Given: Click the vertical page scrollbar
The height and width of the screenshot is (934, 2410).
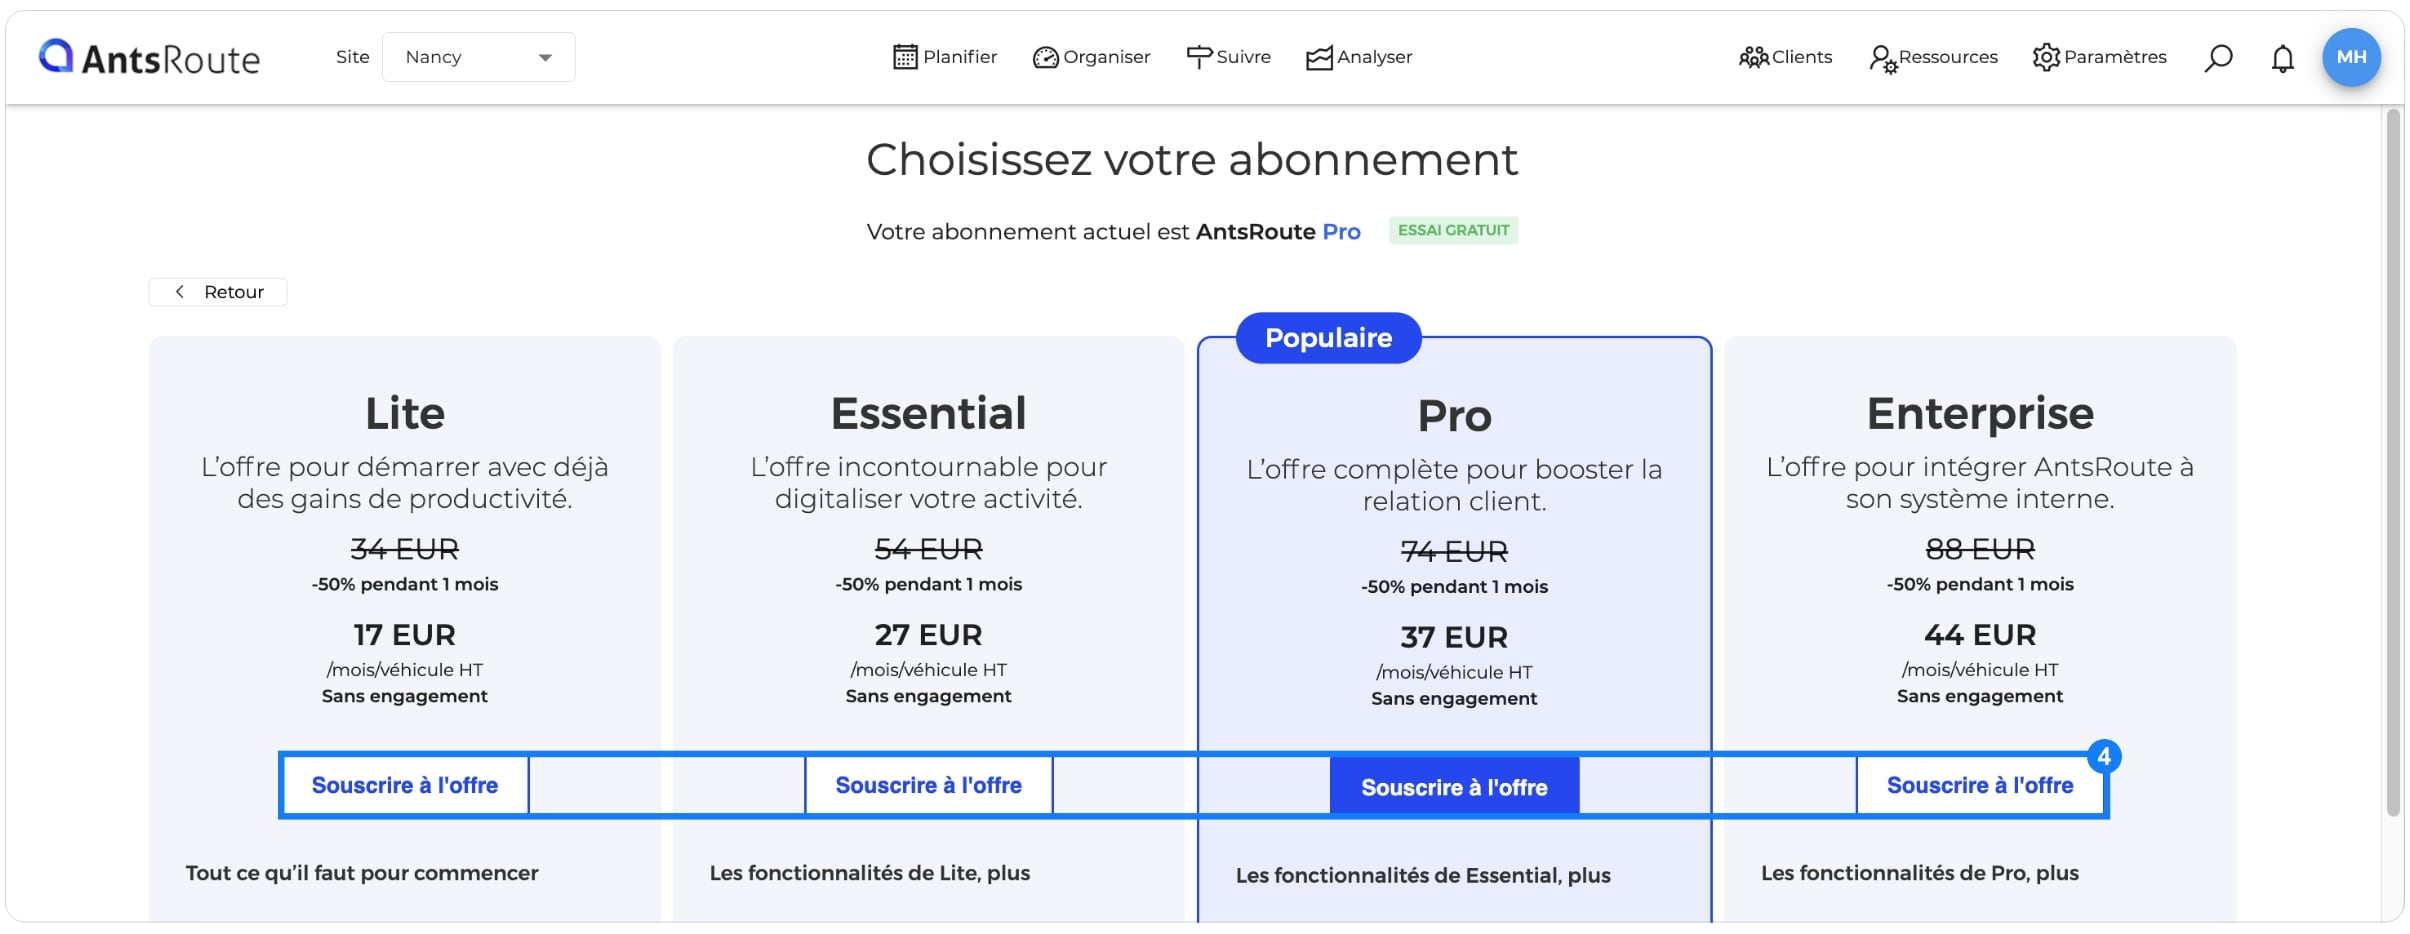Looking at the screenshot, I should [2393, 465].
